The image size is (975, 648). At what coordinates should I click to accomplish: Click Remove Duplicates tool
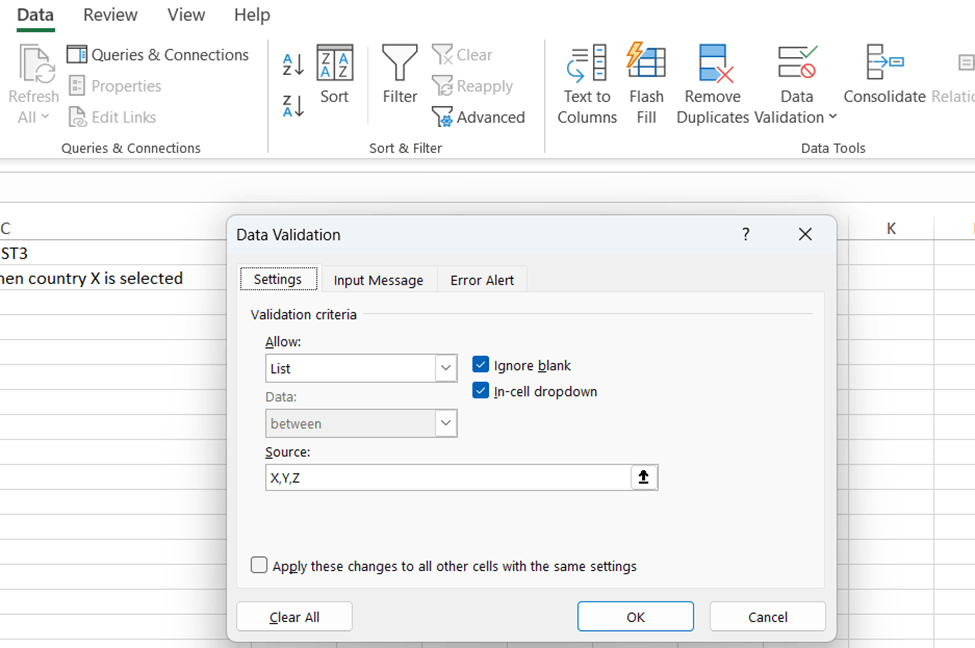[713, 85]
